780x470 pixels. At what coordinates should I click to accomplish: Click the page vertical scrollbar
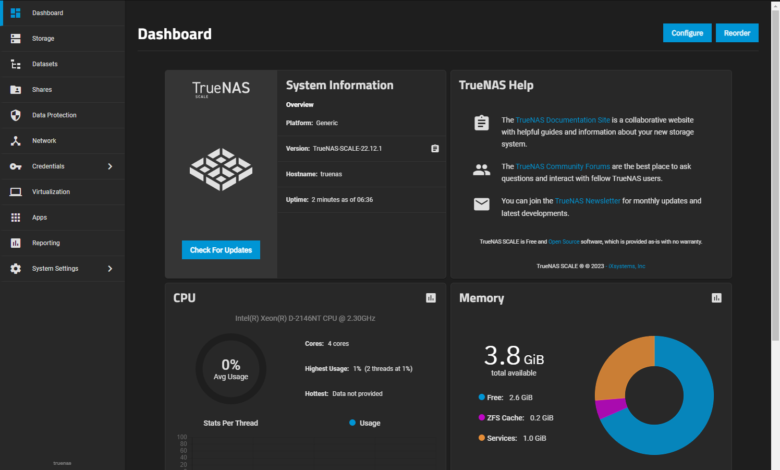pos(775,174)
